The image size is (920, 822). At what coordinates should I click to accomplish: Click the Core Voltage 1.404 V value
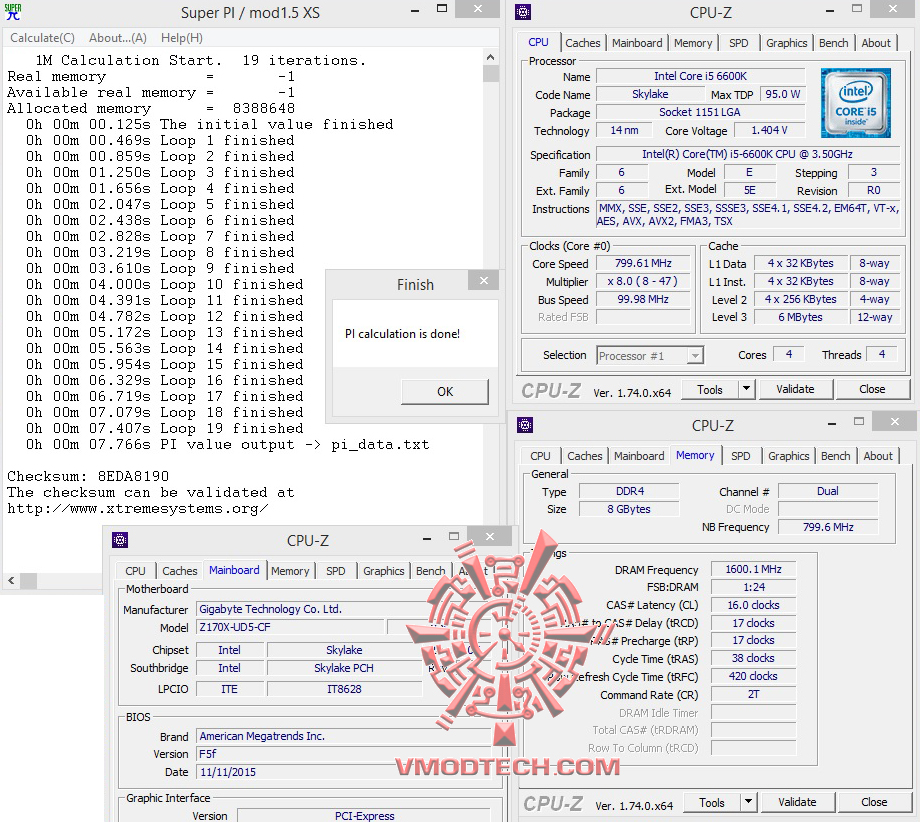click(x=769, y=130)
